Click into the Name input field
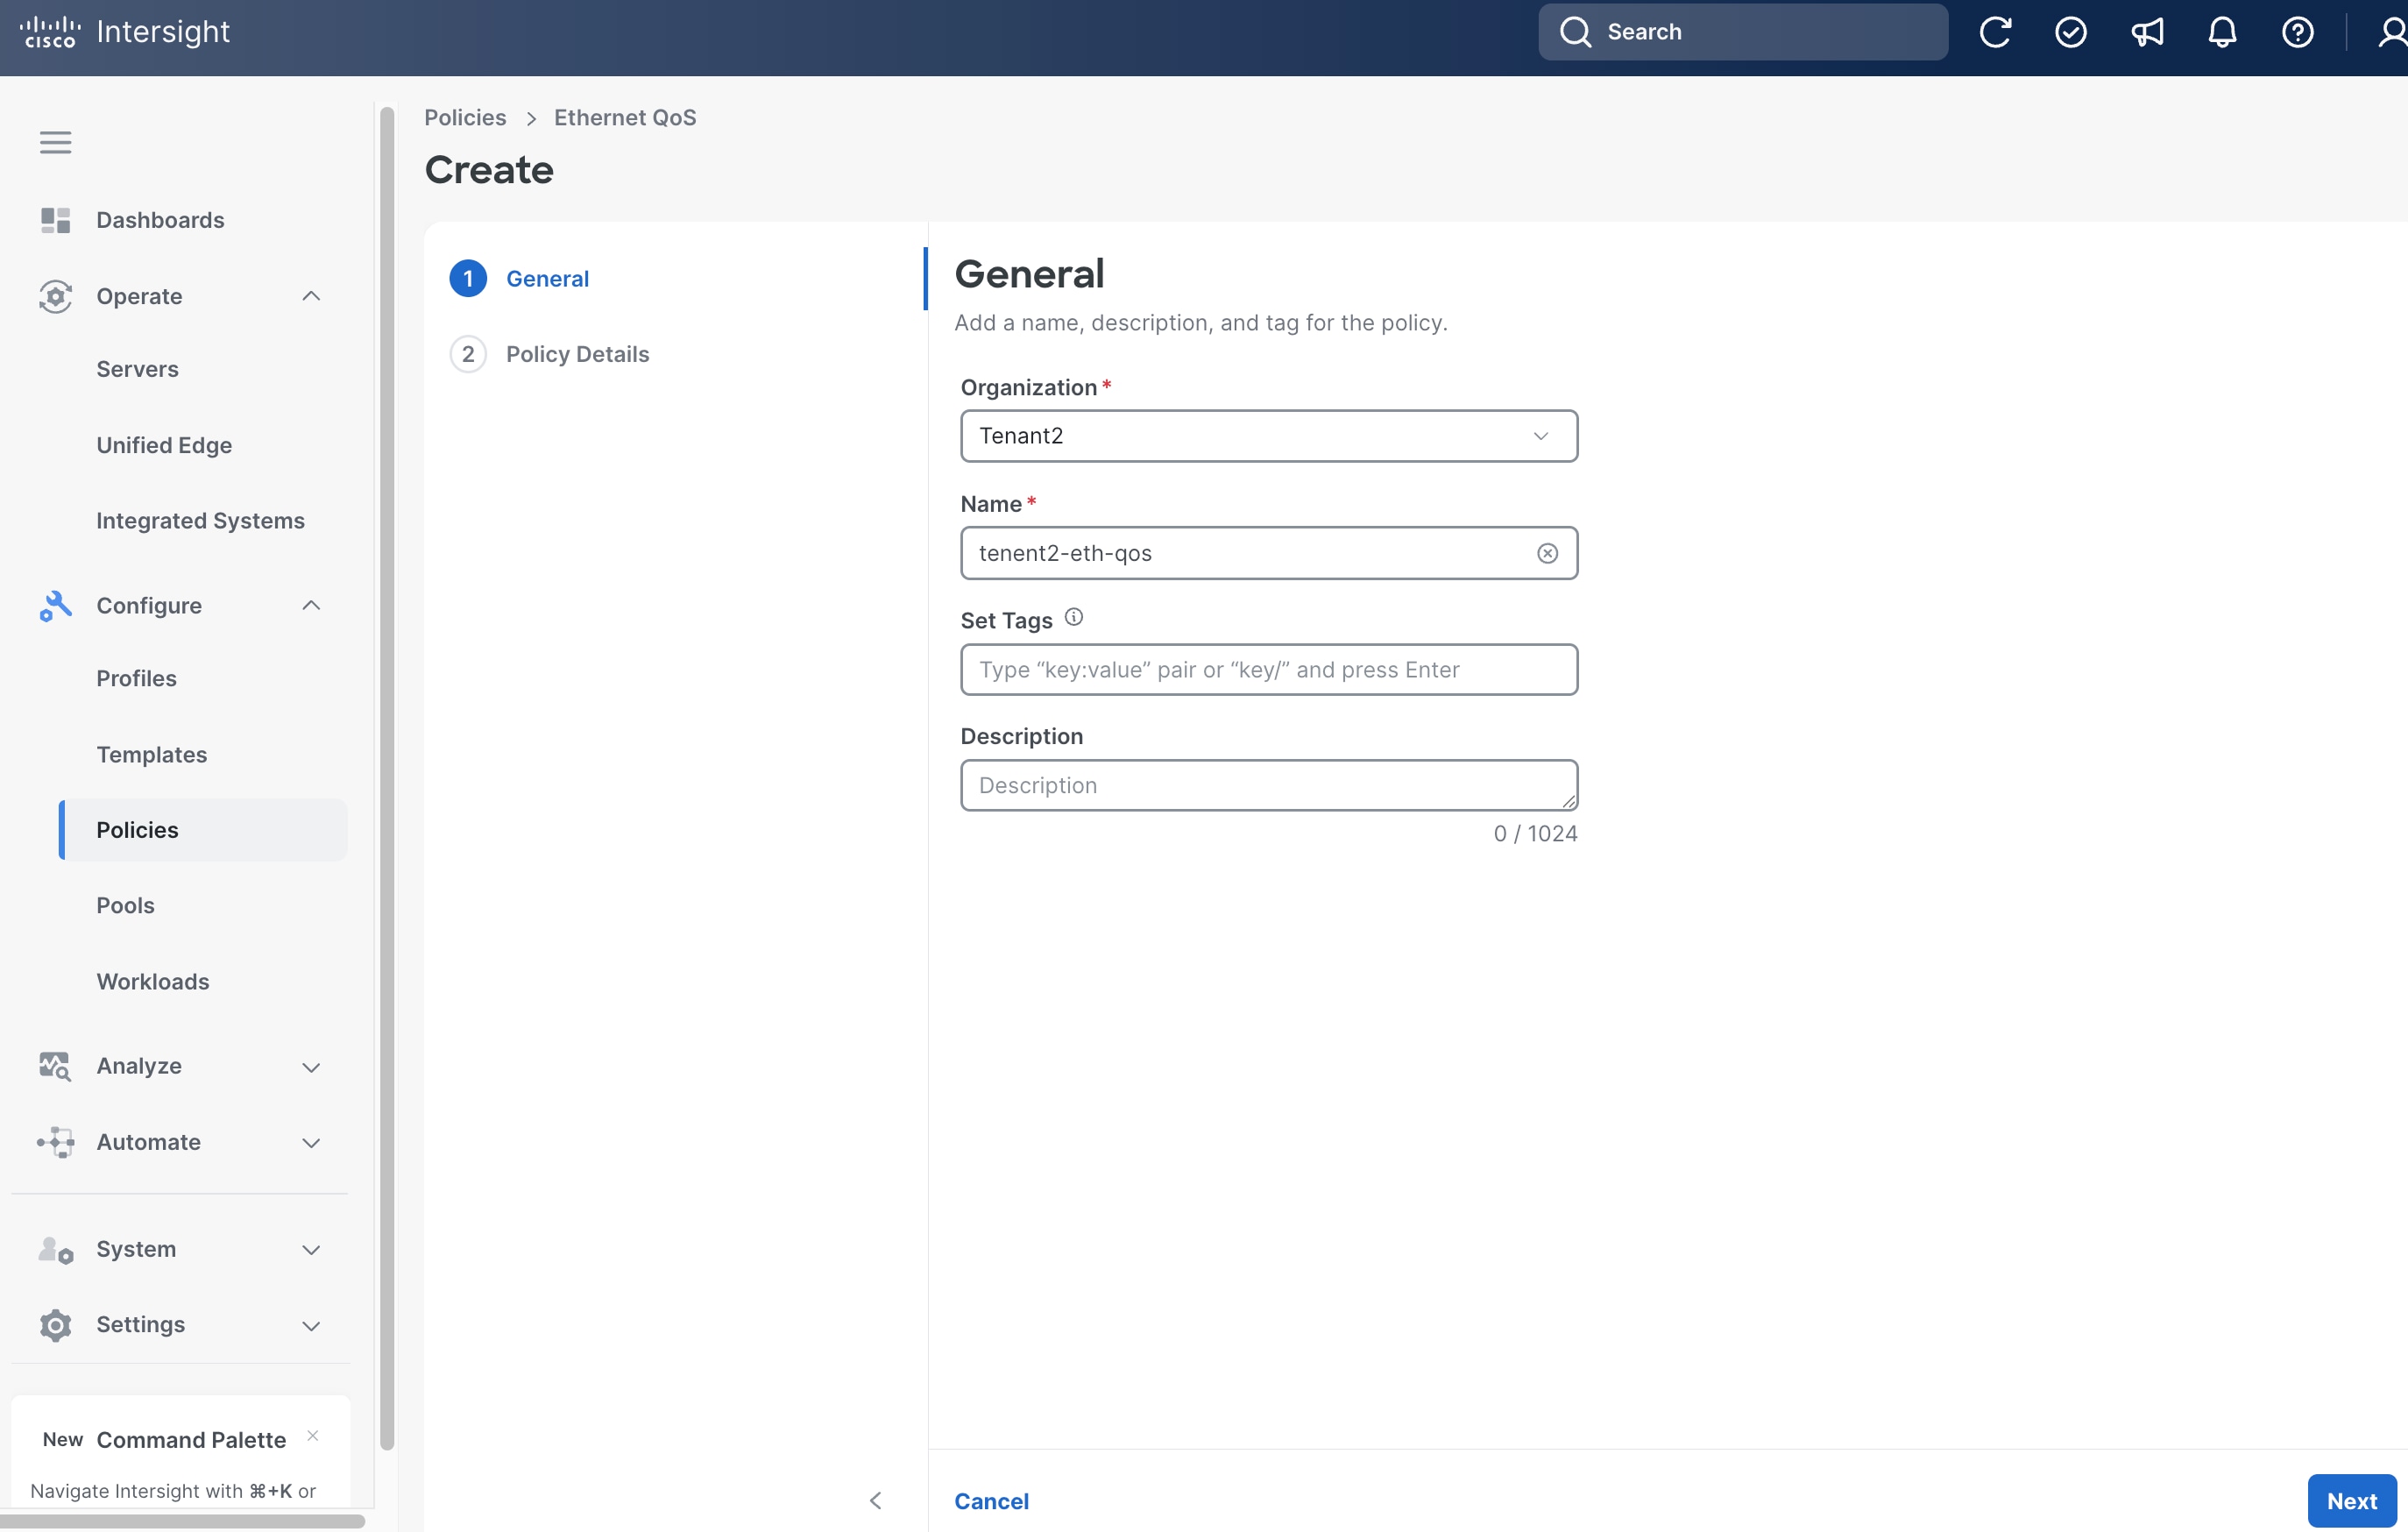2408x1532 pixels. 1269,553
